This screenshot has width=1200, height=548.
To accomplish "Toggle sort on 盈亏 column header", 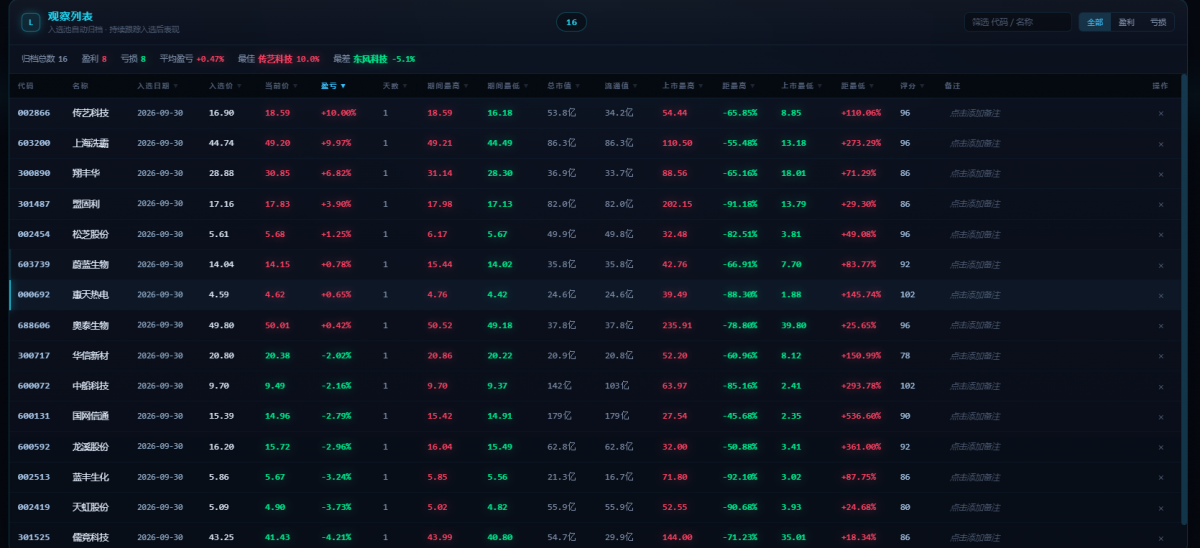I will [333, 86].
